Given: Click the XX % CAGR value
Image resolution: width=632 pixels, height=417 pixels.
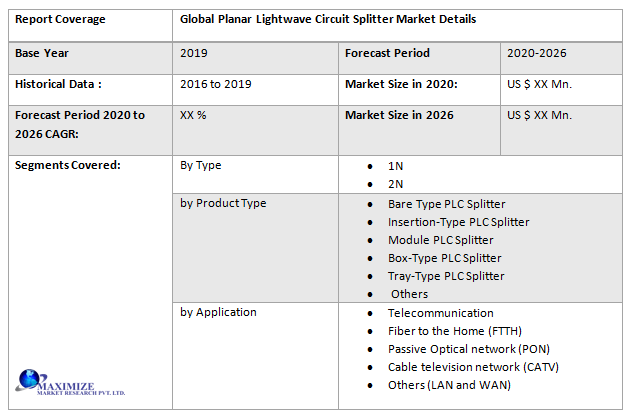Looking at the screenshot, I should 193,115.
